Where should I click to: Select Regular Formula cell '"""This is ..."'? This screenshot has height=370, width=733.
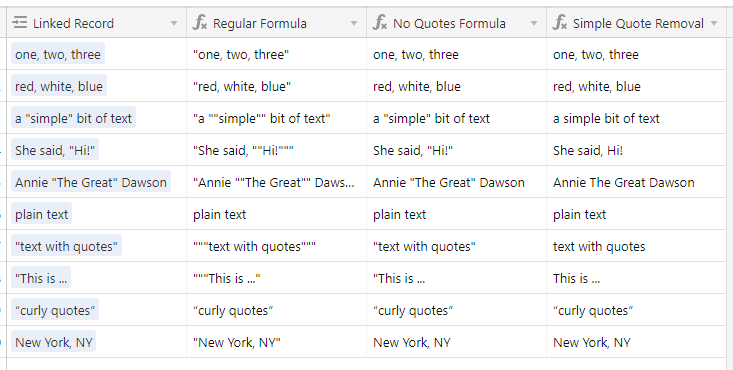(x=276, y=278)
